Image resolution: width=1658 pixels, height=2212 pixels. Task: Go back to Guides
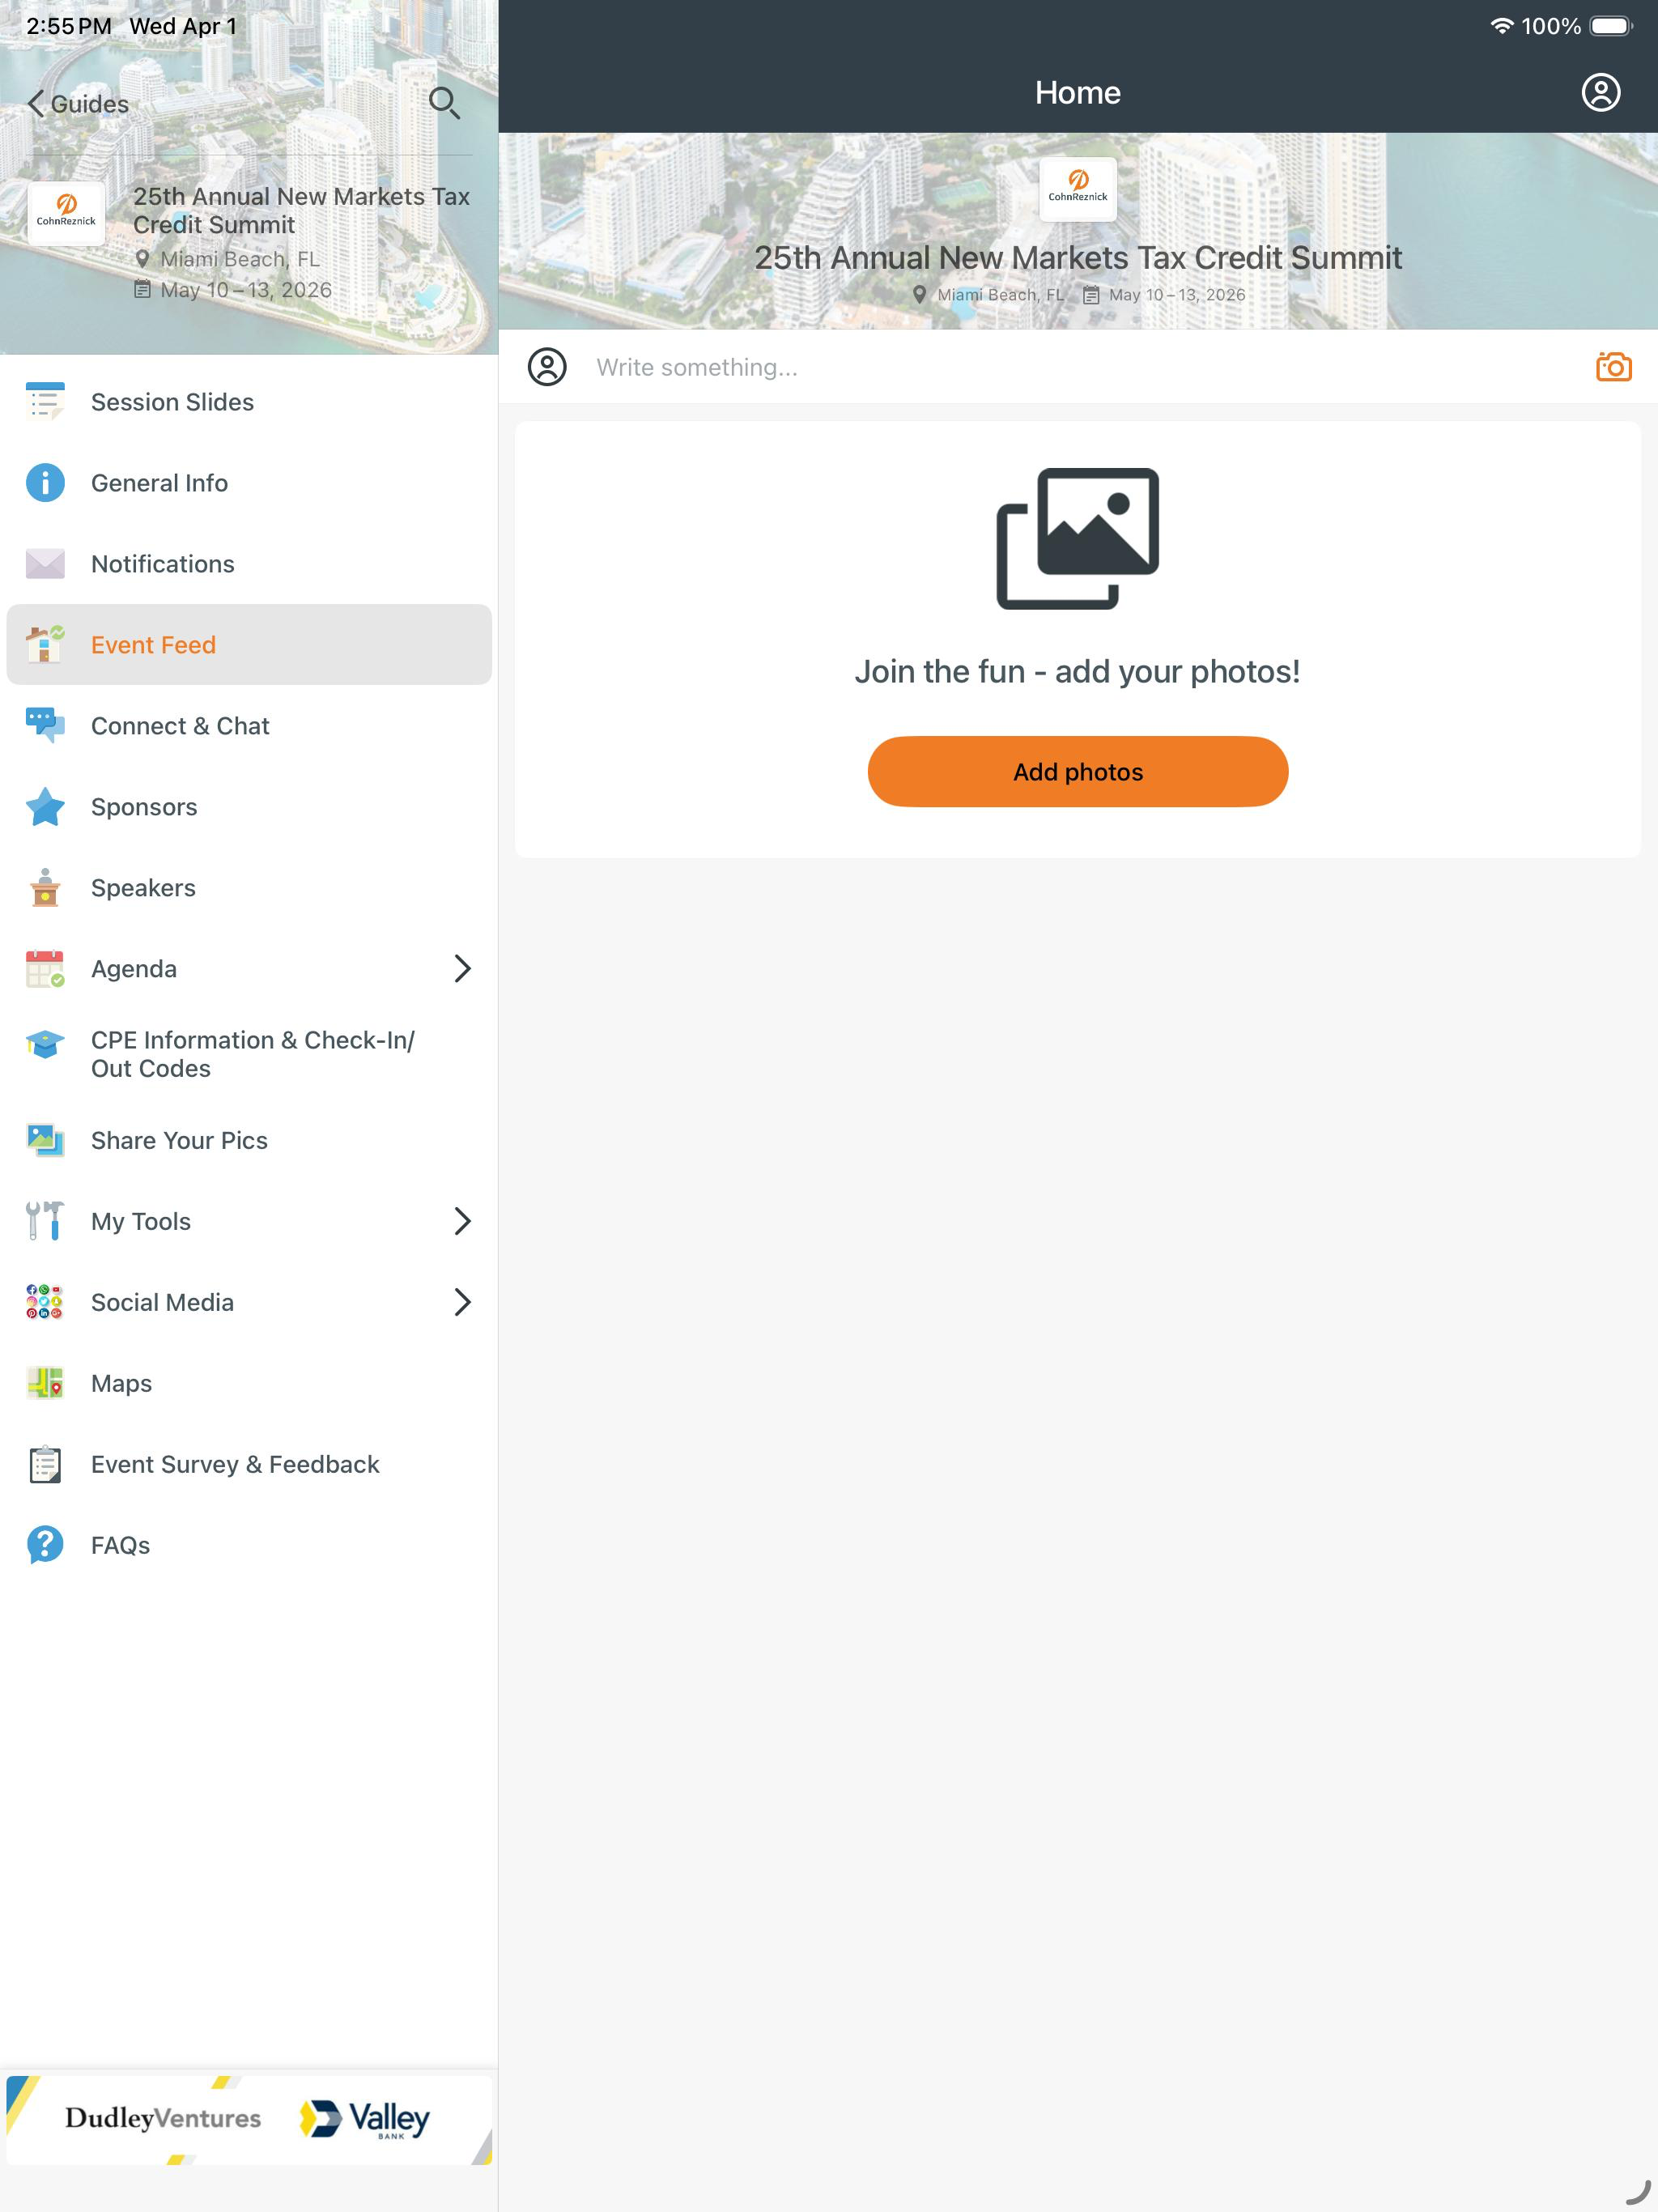[x=78, y=104]
